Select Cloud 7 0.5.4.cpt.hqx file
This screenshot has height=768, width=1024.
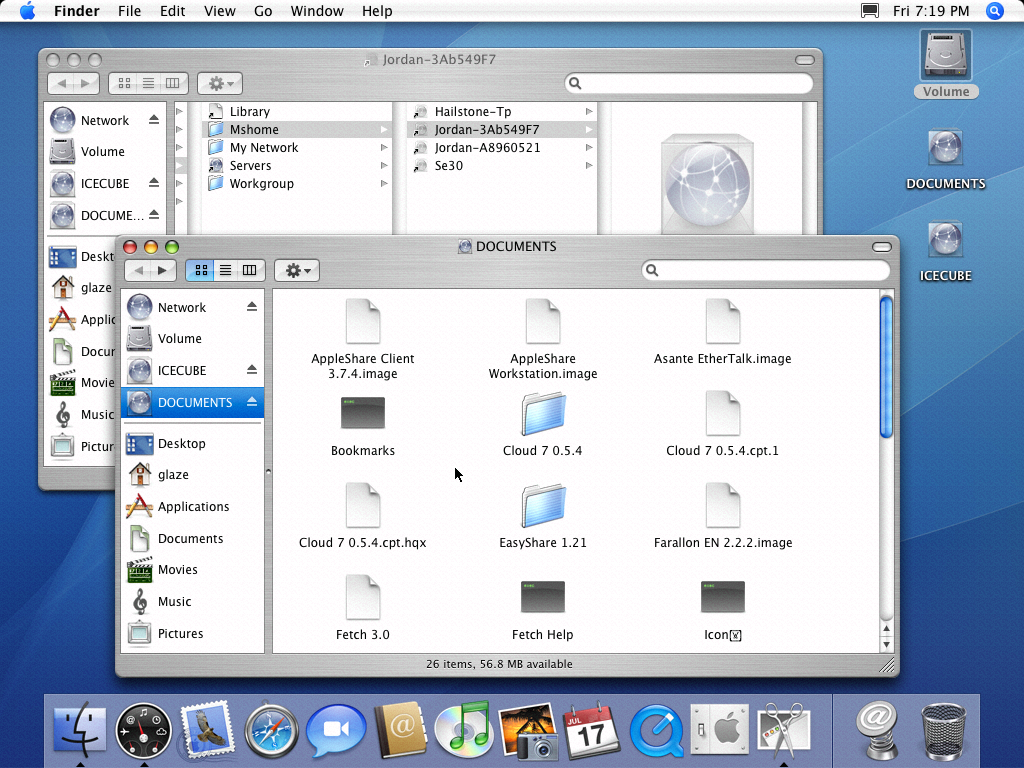362,505
